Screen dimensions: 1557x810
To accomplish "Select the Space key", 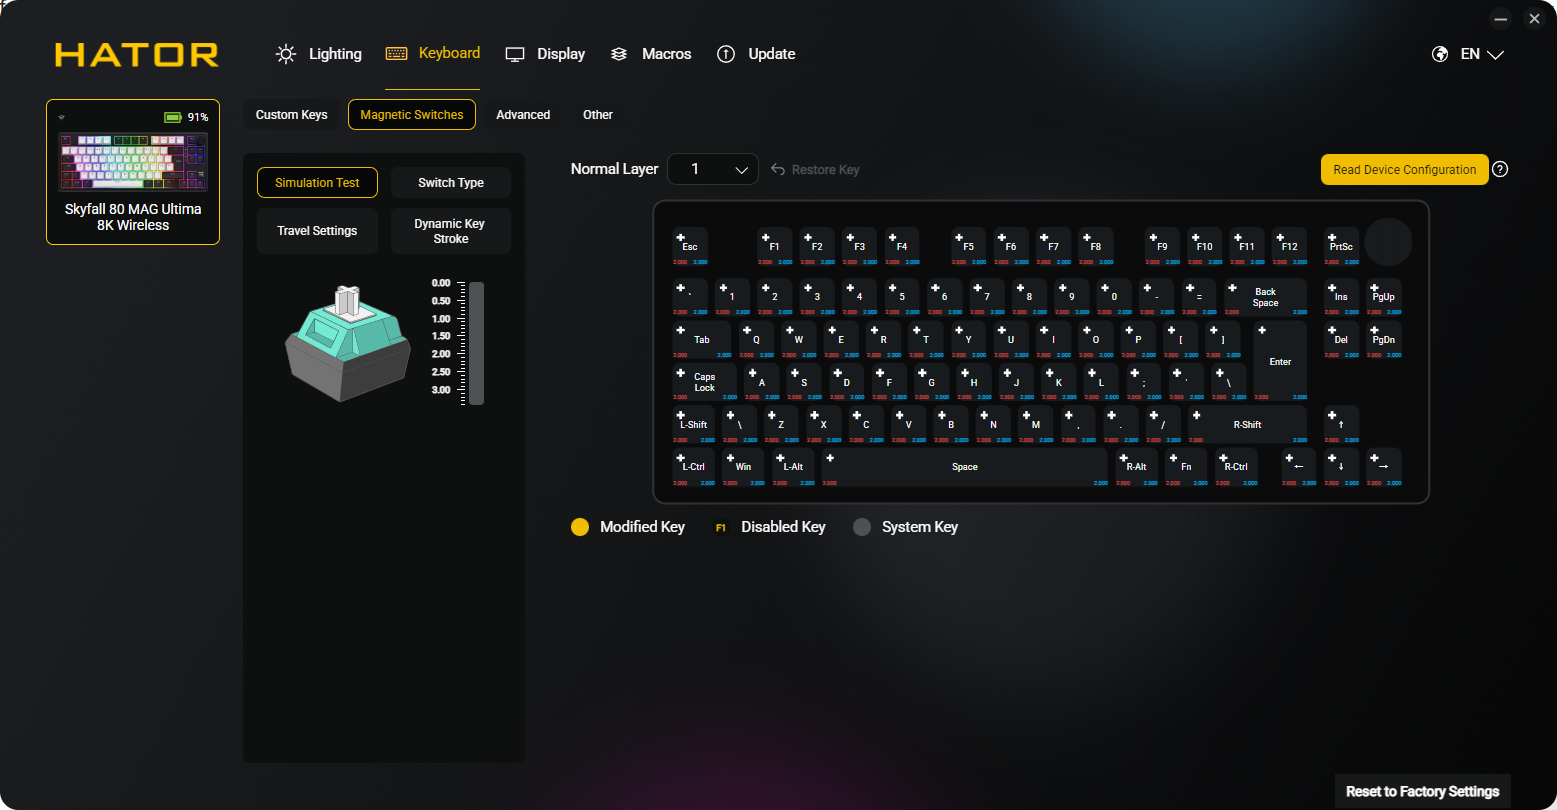I will [965, 467].
